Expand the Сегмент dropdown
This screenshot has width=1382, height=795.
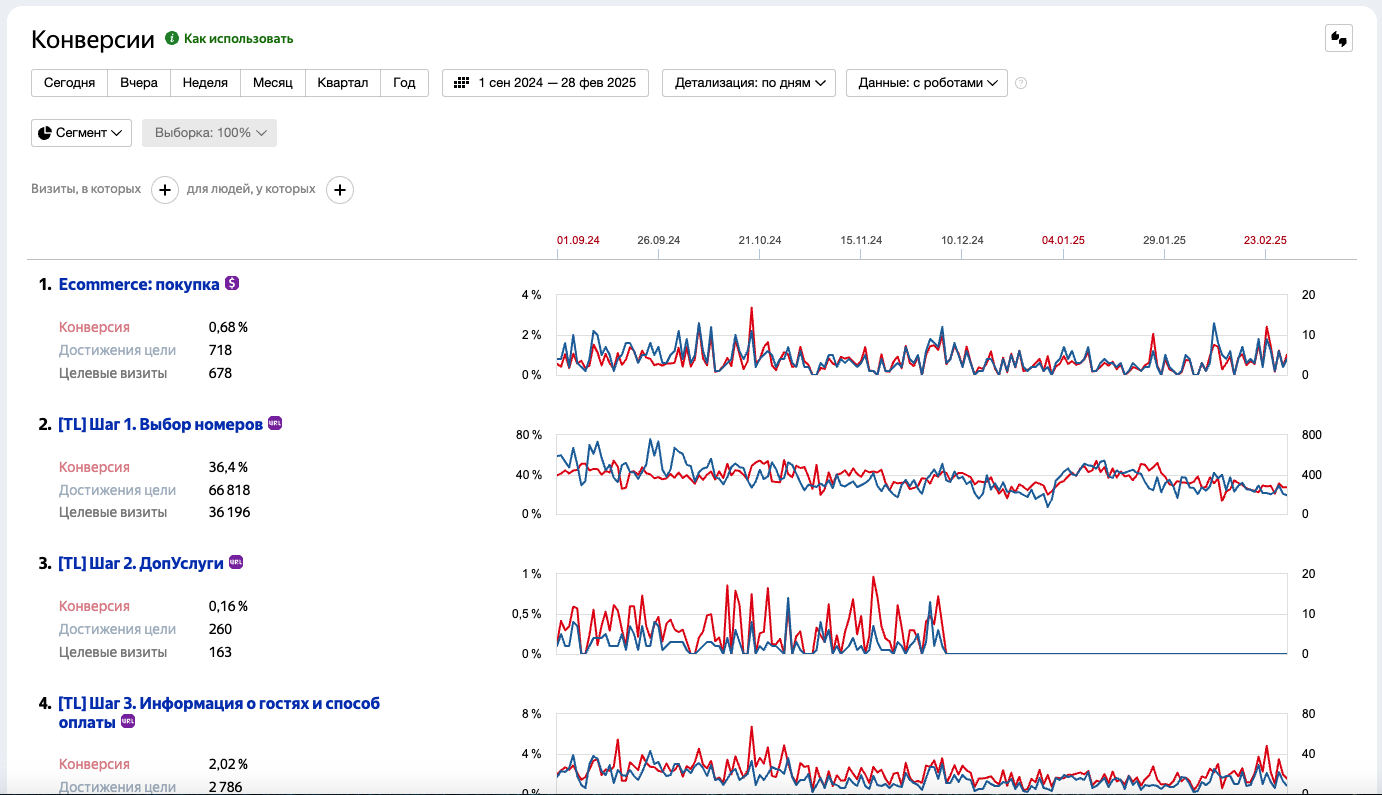[81, 133]
